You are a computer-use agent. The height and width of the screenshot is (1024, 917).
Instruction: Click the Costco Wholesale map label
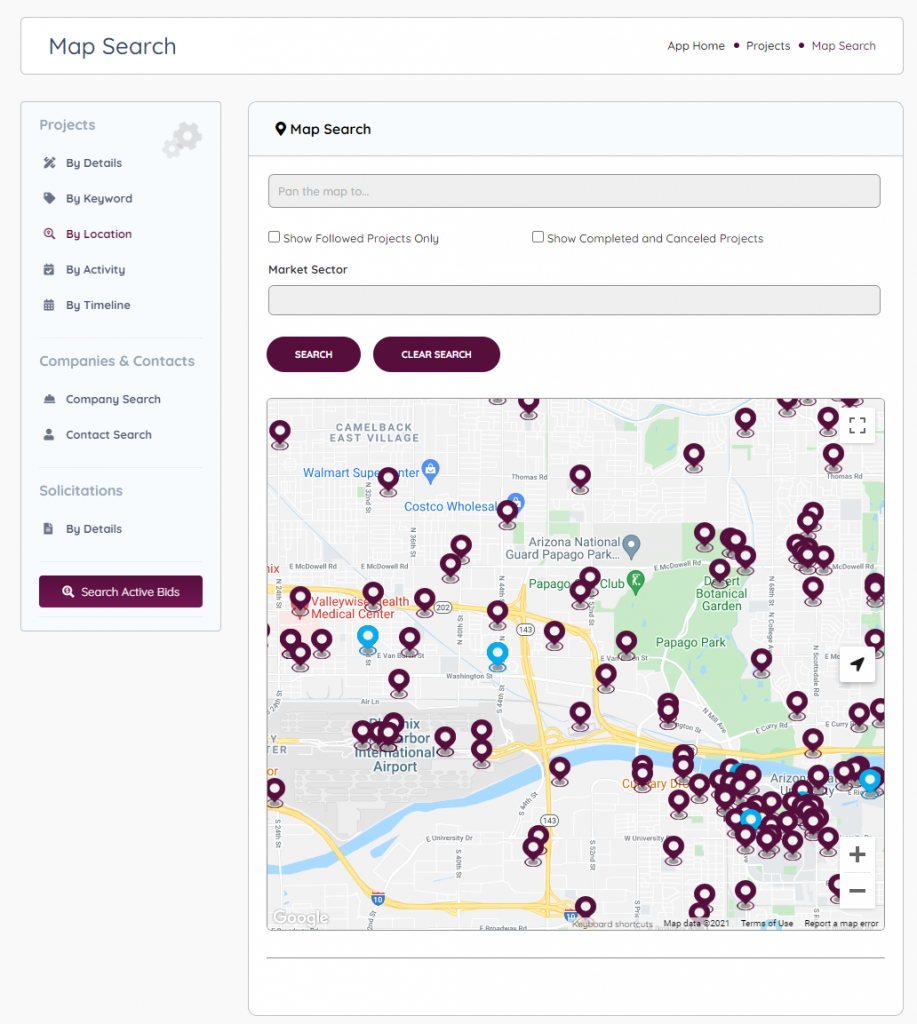[x=451, y=507]
